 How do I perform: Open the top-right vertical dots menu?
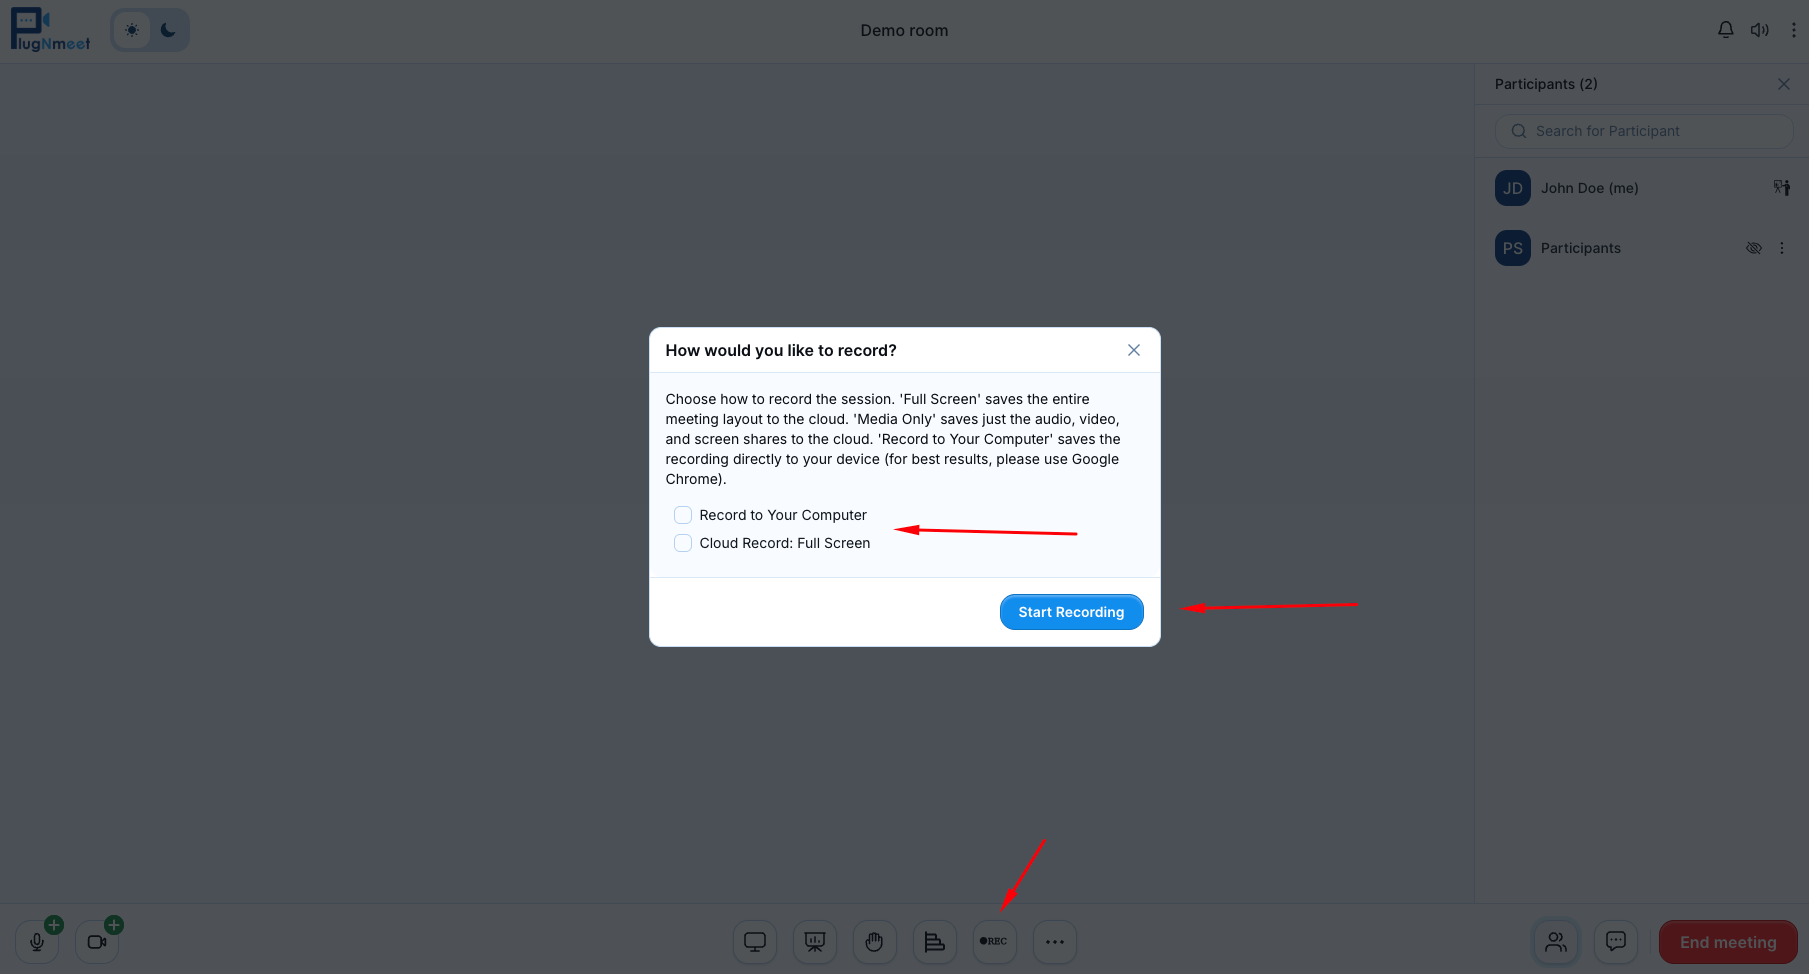pos(1793,30)
